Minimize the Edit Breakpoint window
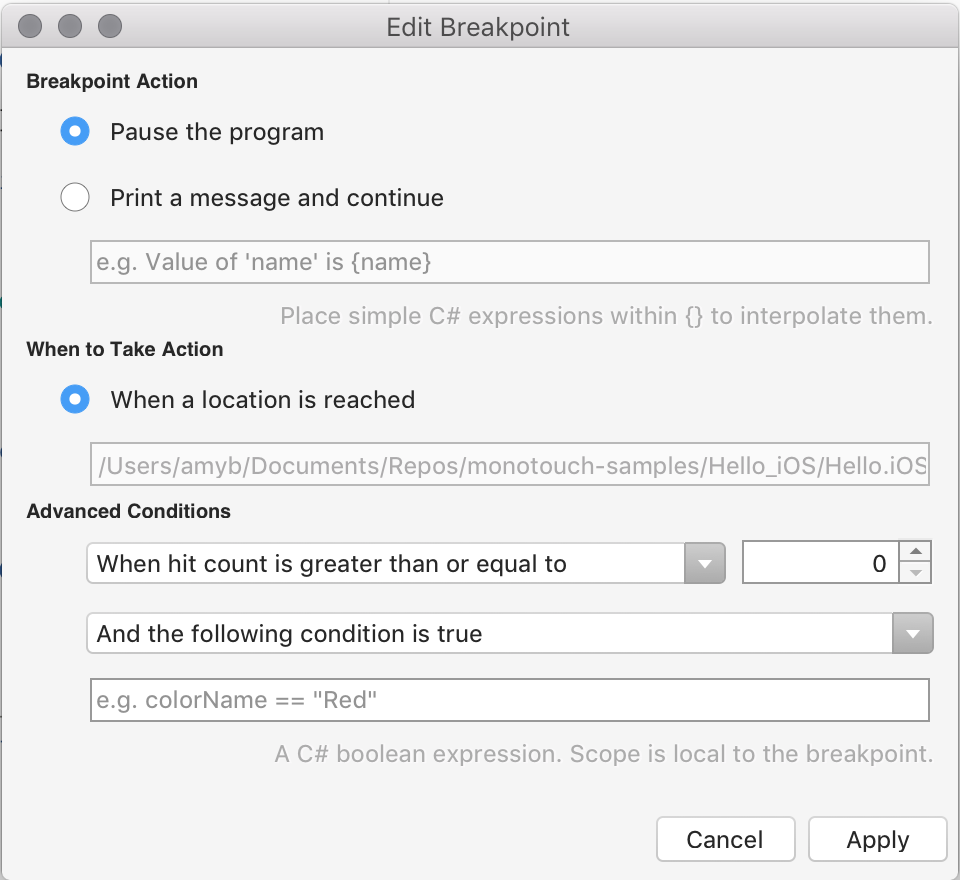The height and width of the screenshot is (880, 960). point(70,26)
